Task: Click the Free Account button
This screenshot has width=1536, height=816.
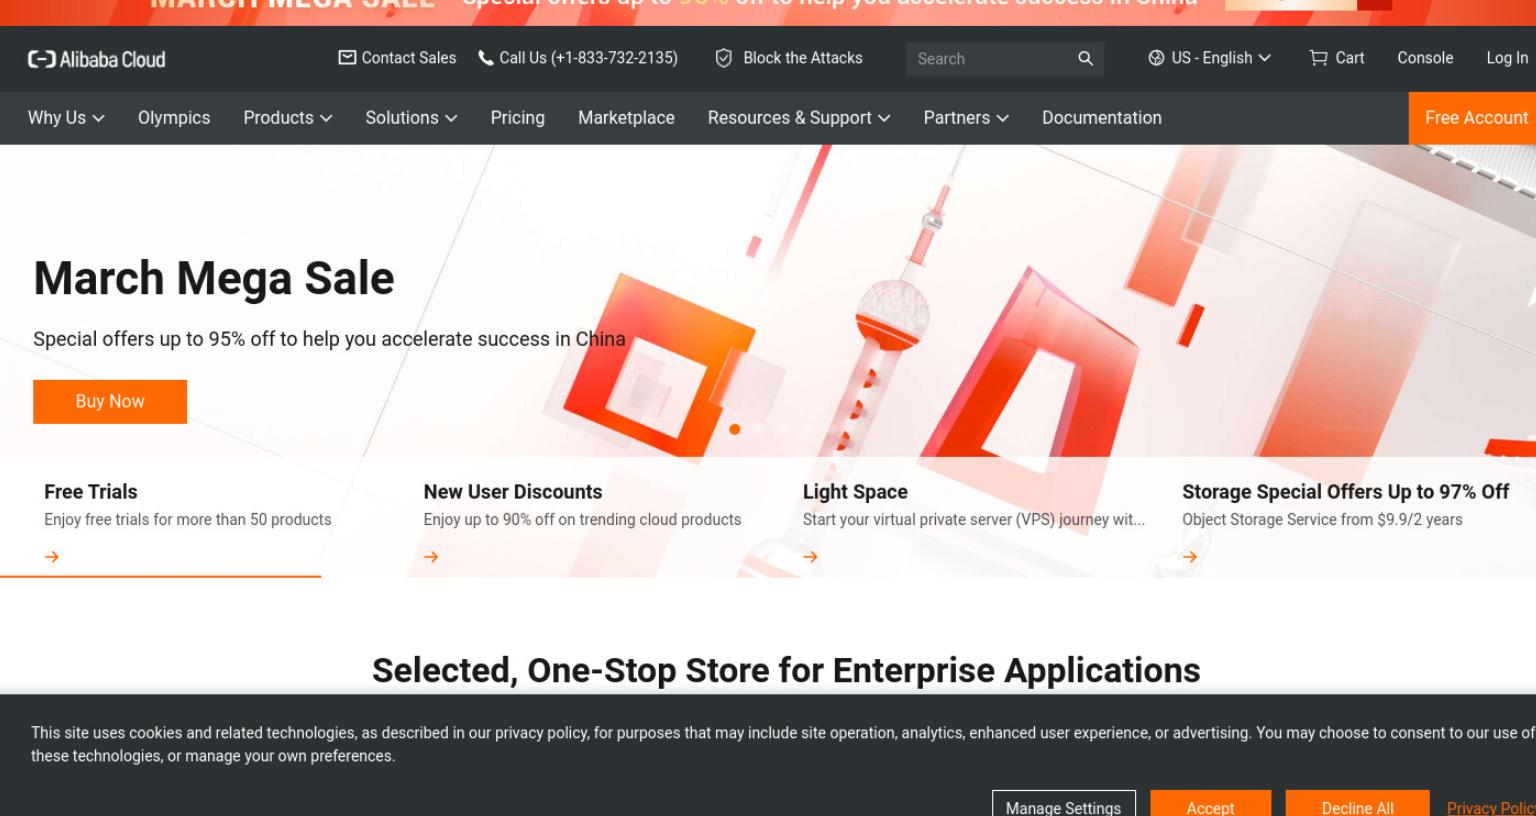Action: coord(1472,118)
